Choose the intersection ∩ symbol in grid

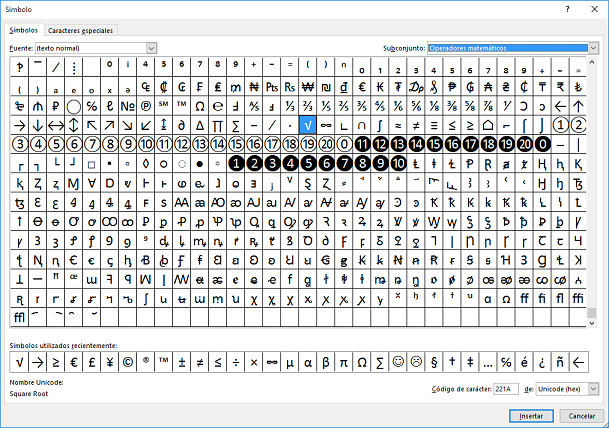(x=362, y=125)
